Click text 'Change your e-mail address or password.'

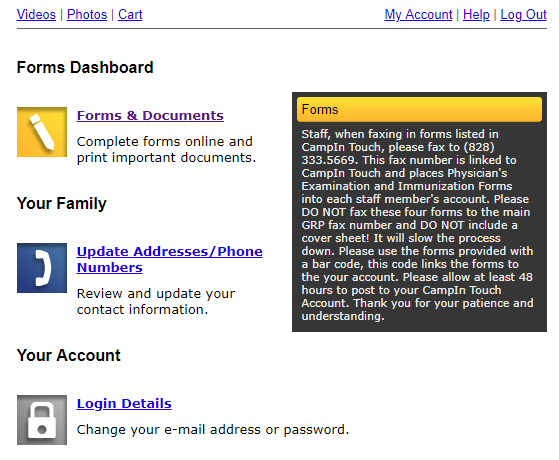point(213,430)
